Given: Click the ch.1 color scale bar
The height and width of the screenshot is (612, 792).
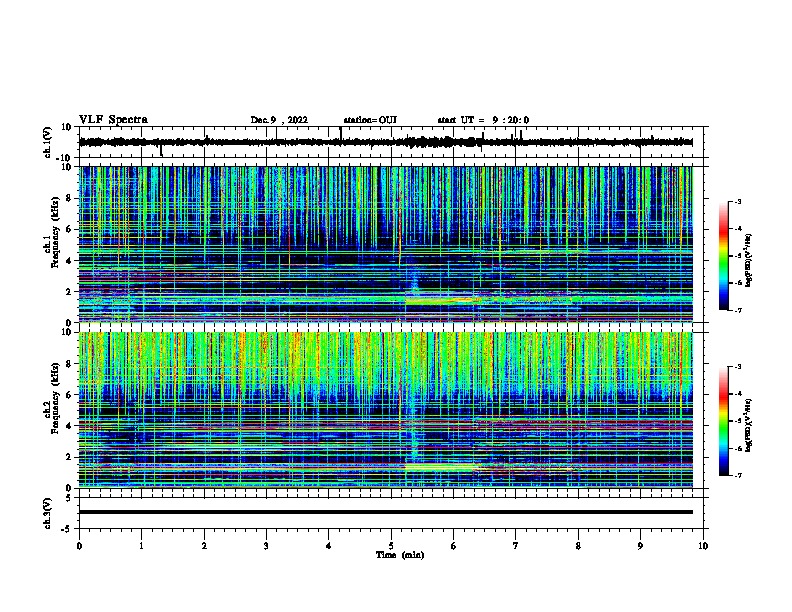Looking at the screenshot, I should click(723, 256).
